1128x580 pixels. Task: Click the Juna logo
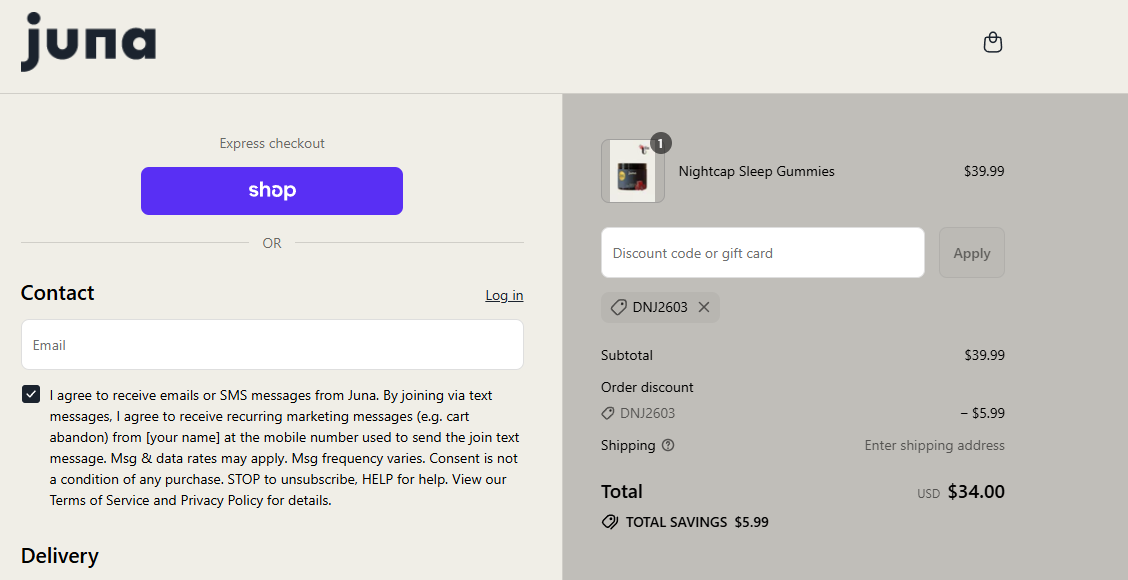pos(88,43)
